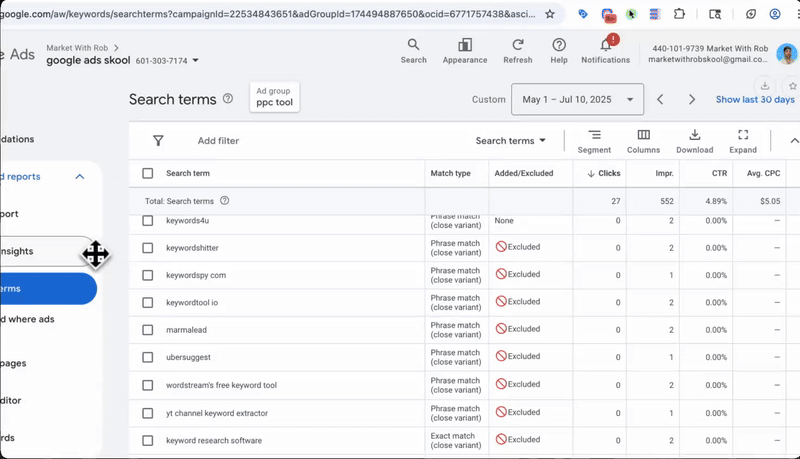Open the Columns chooser
Screen dimensions: 800x459
pyautogui.click(x=643, y=141)
